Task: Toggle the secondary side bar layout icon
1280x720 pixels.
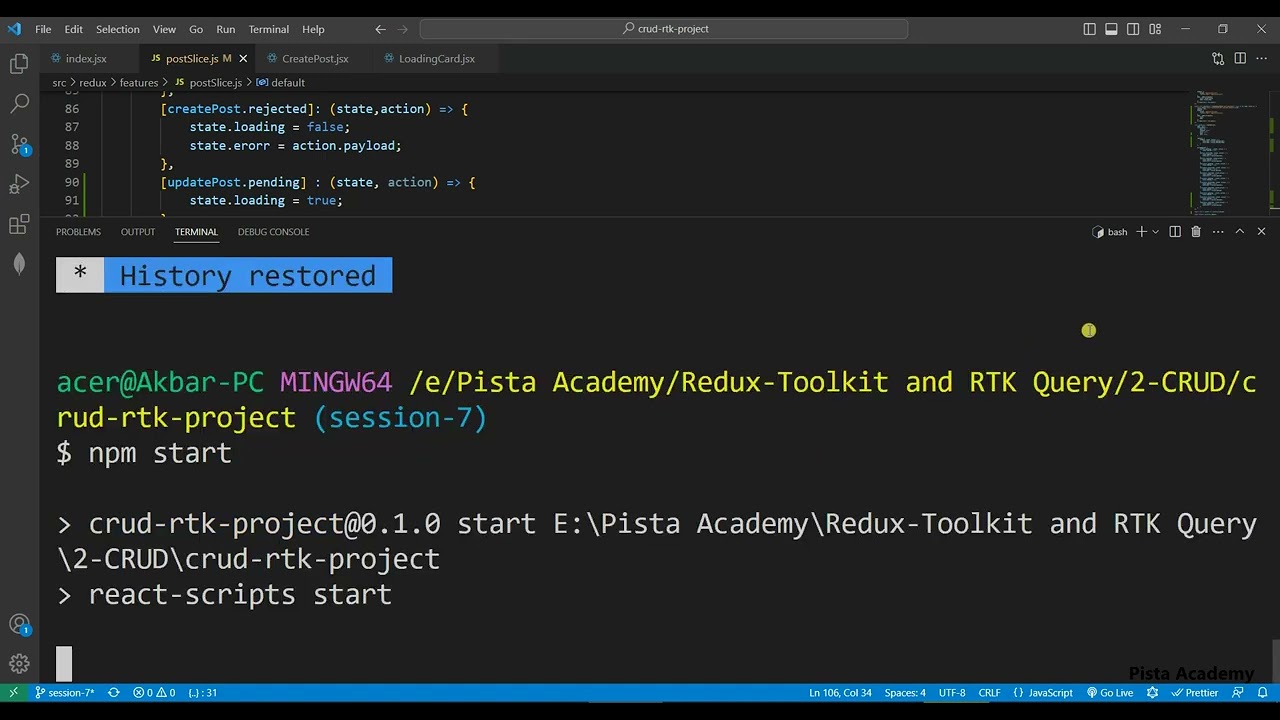Action: [x=1133, y=29]
